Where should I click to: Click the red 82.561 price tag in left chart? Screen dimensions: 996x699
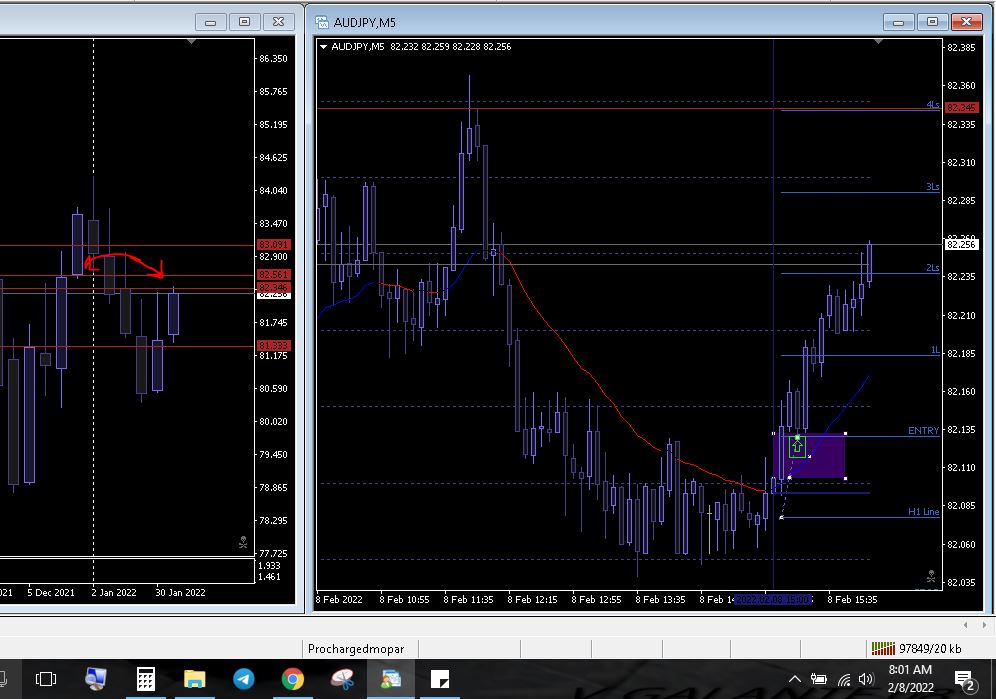coord(273,275)
